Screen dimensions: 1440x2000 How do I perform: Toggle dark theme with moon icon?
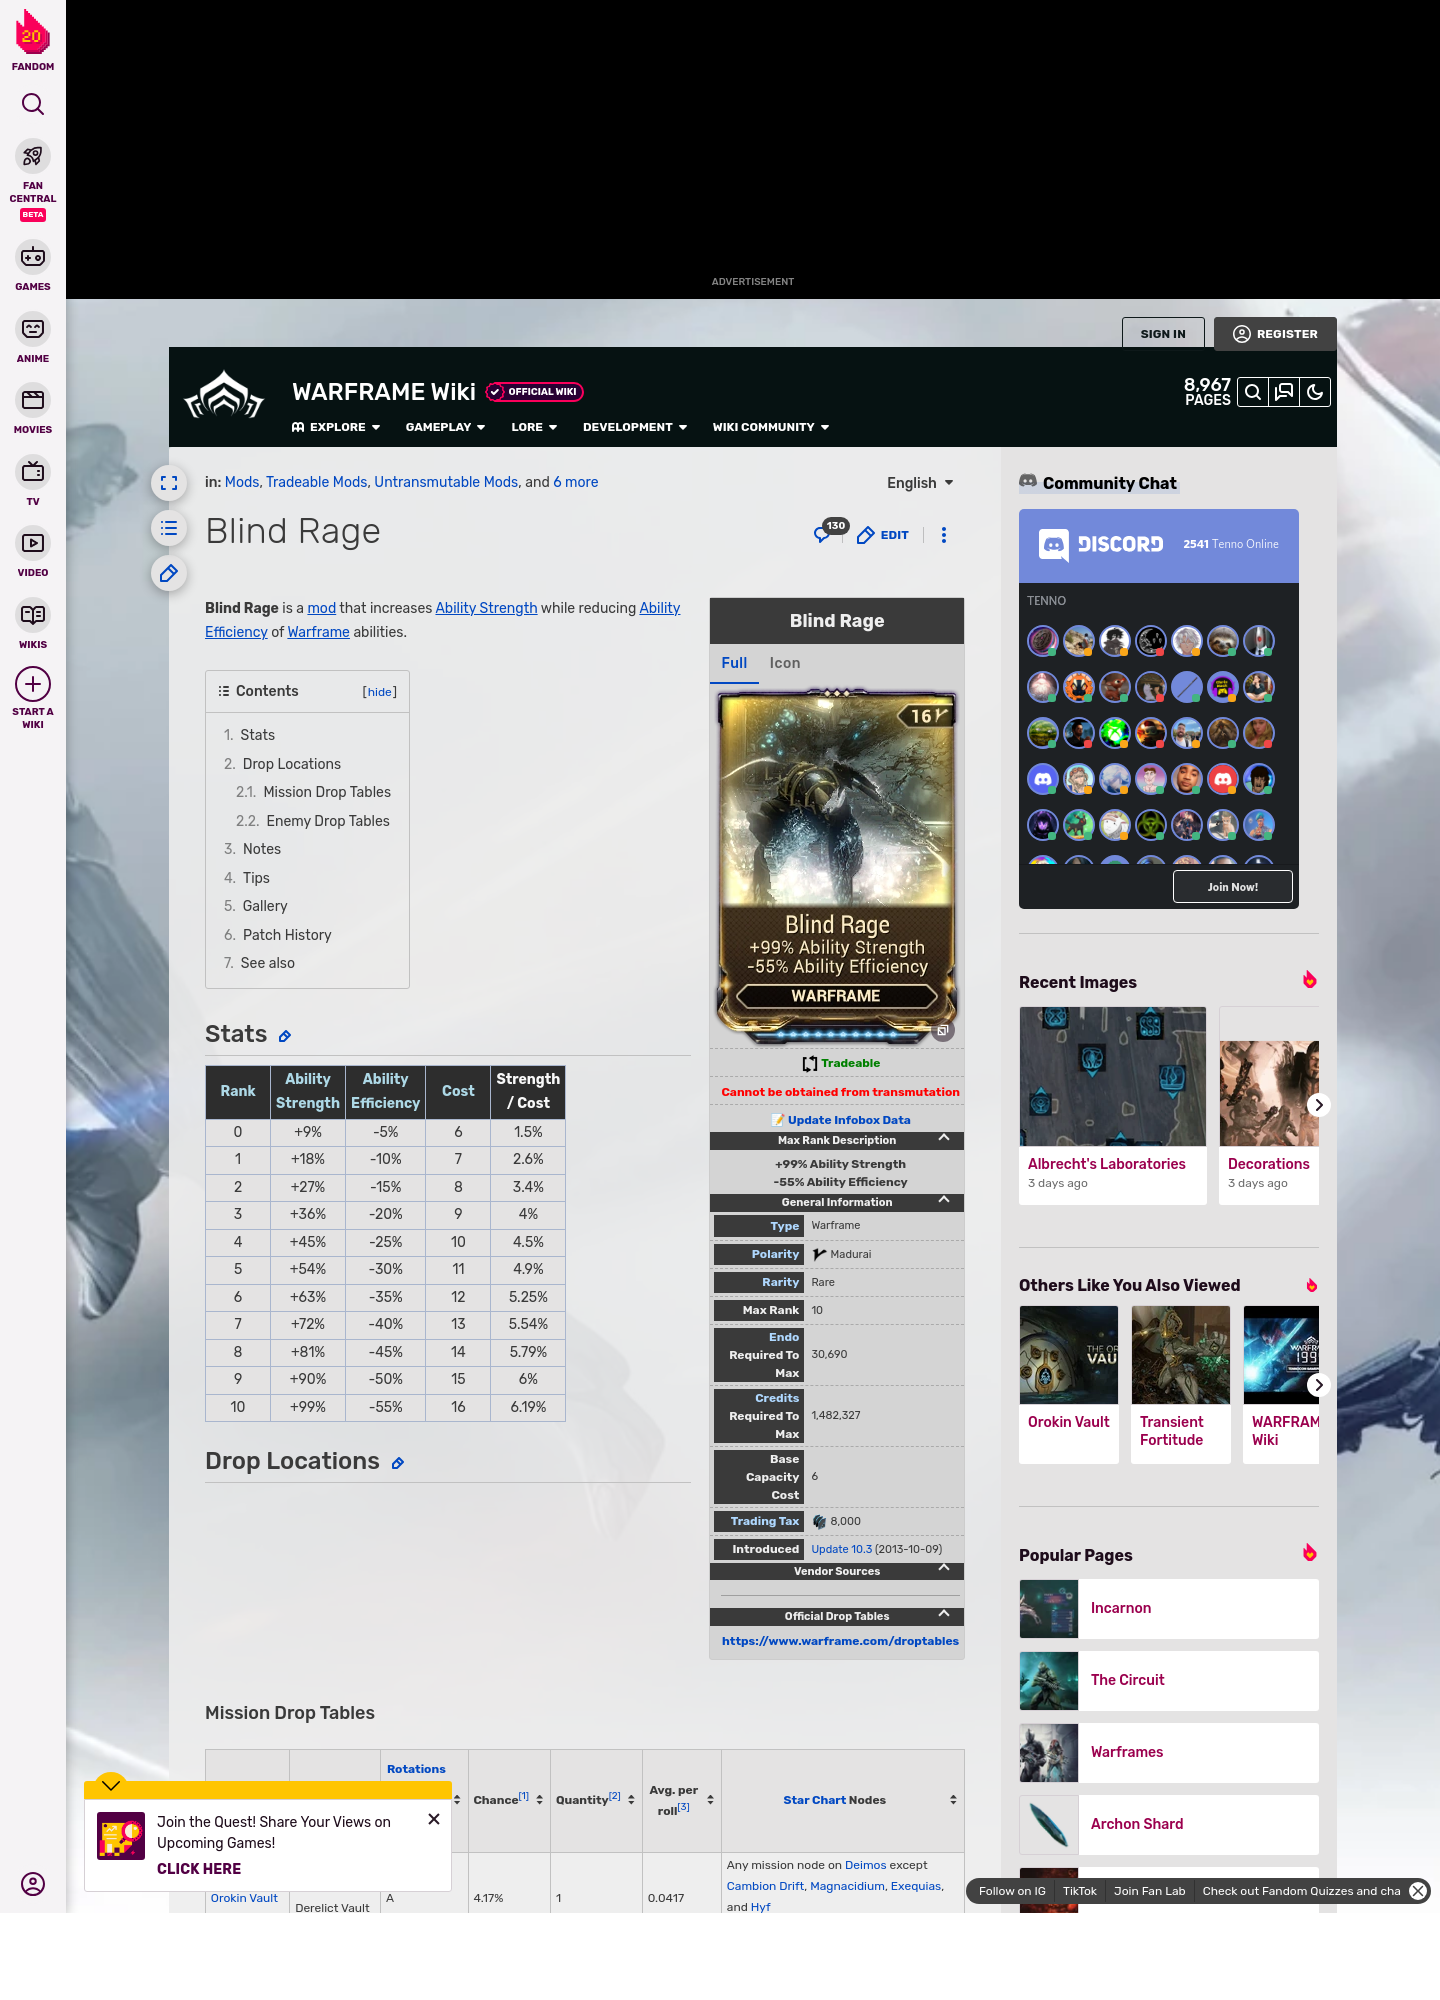[x=1315, y=392]
